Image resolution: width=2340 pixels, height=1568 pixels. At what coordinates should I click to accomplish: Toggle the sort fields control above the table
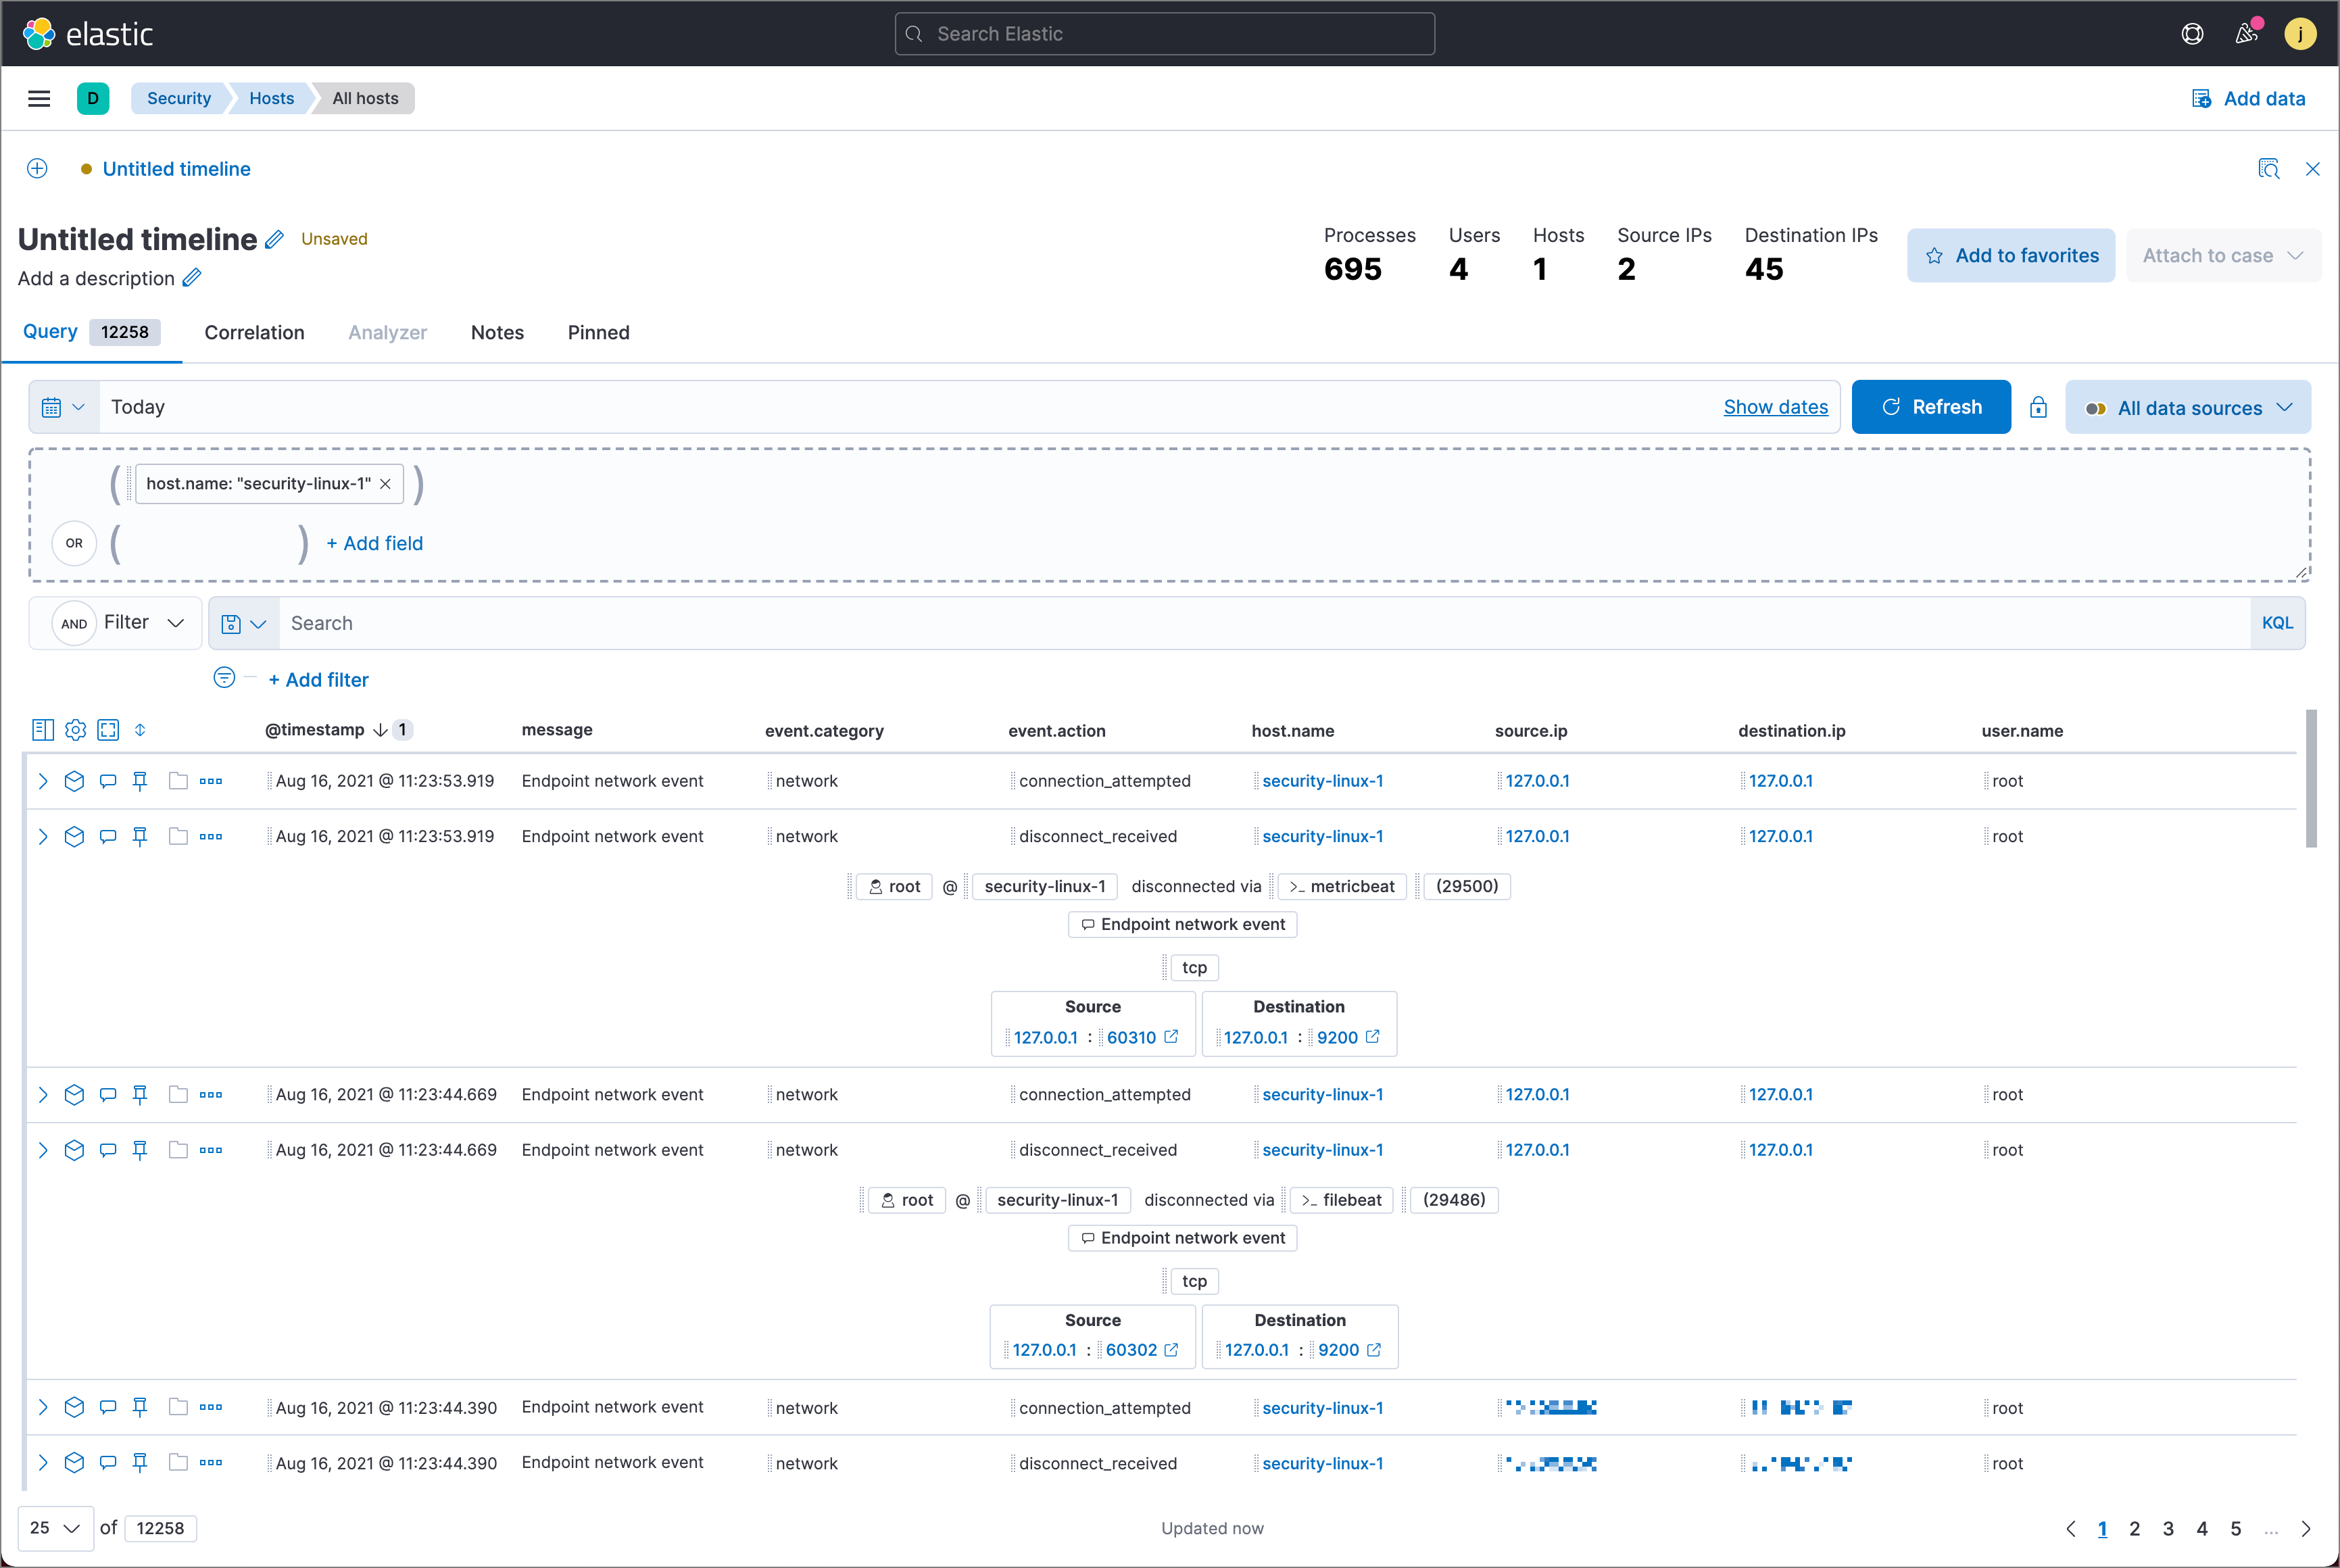click(141, 730)
